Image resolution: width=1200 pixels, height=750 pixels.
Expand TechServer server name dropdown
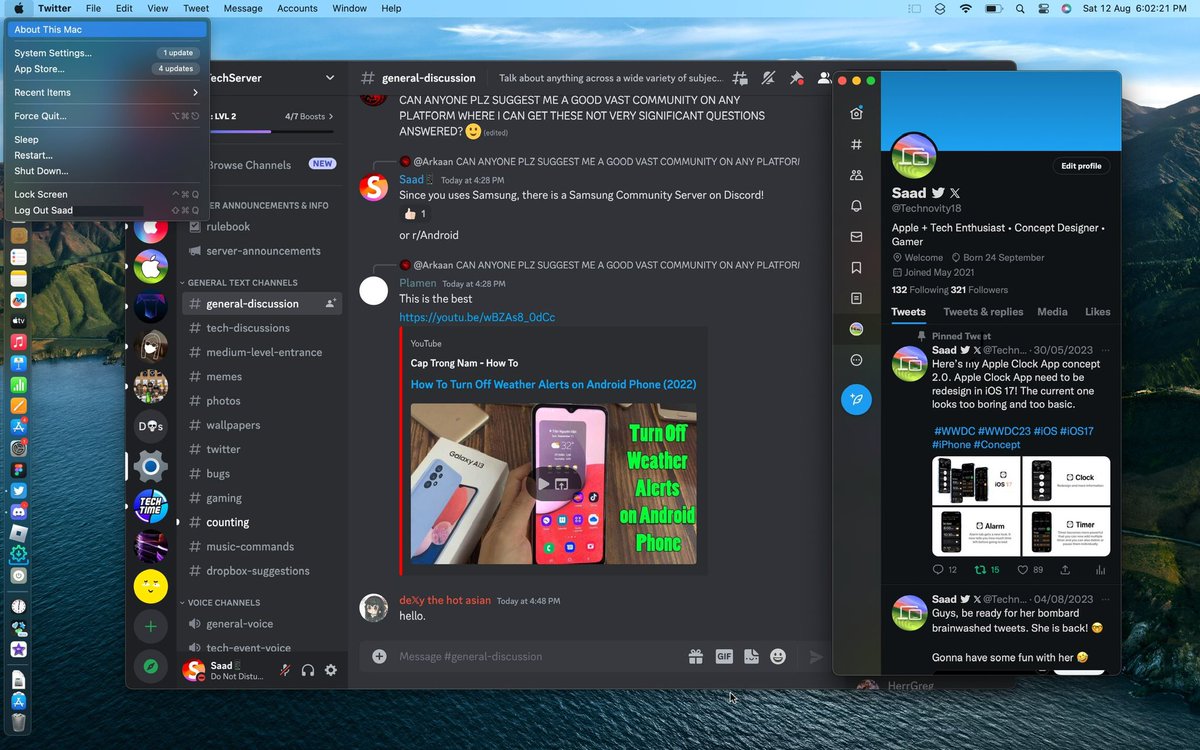(x=330, y=78)
